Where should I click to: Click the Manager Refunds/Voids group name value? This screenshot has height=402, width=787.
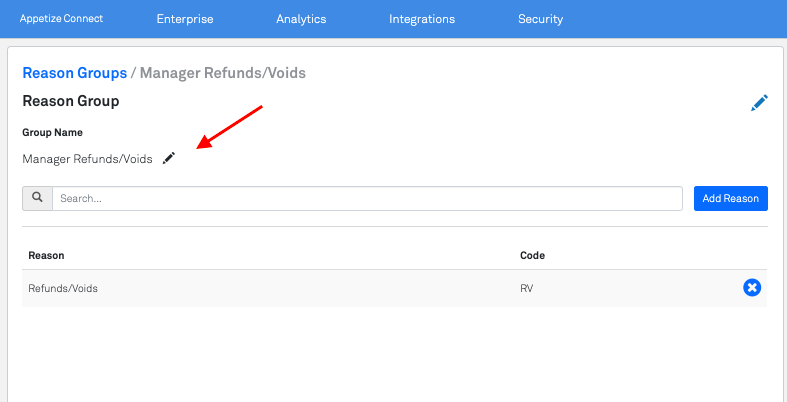(87, 159)
